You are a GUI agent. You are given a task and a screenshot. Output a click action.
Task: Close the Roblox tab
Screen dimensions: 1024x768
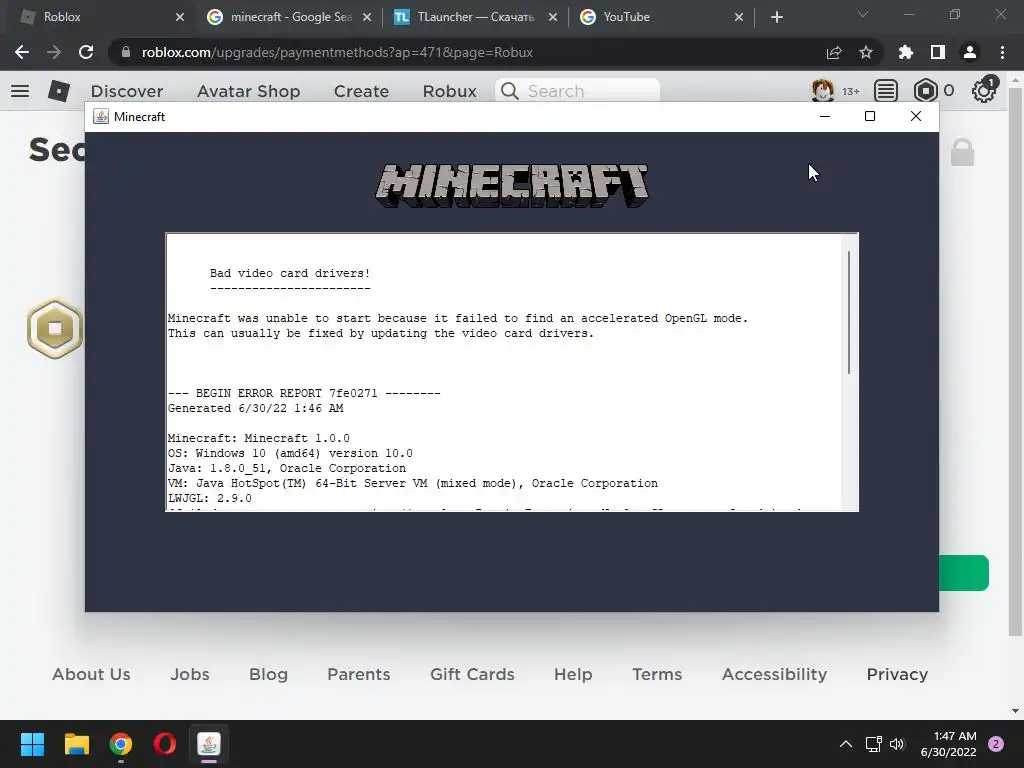[180, 17]
